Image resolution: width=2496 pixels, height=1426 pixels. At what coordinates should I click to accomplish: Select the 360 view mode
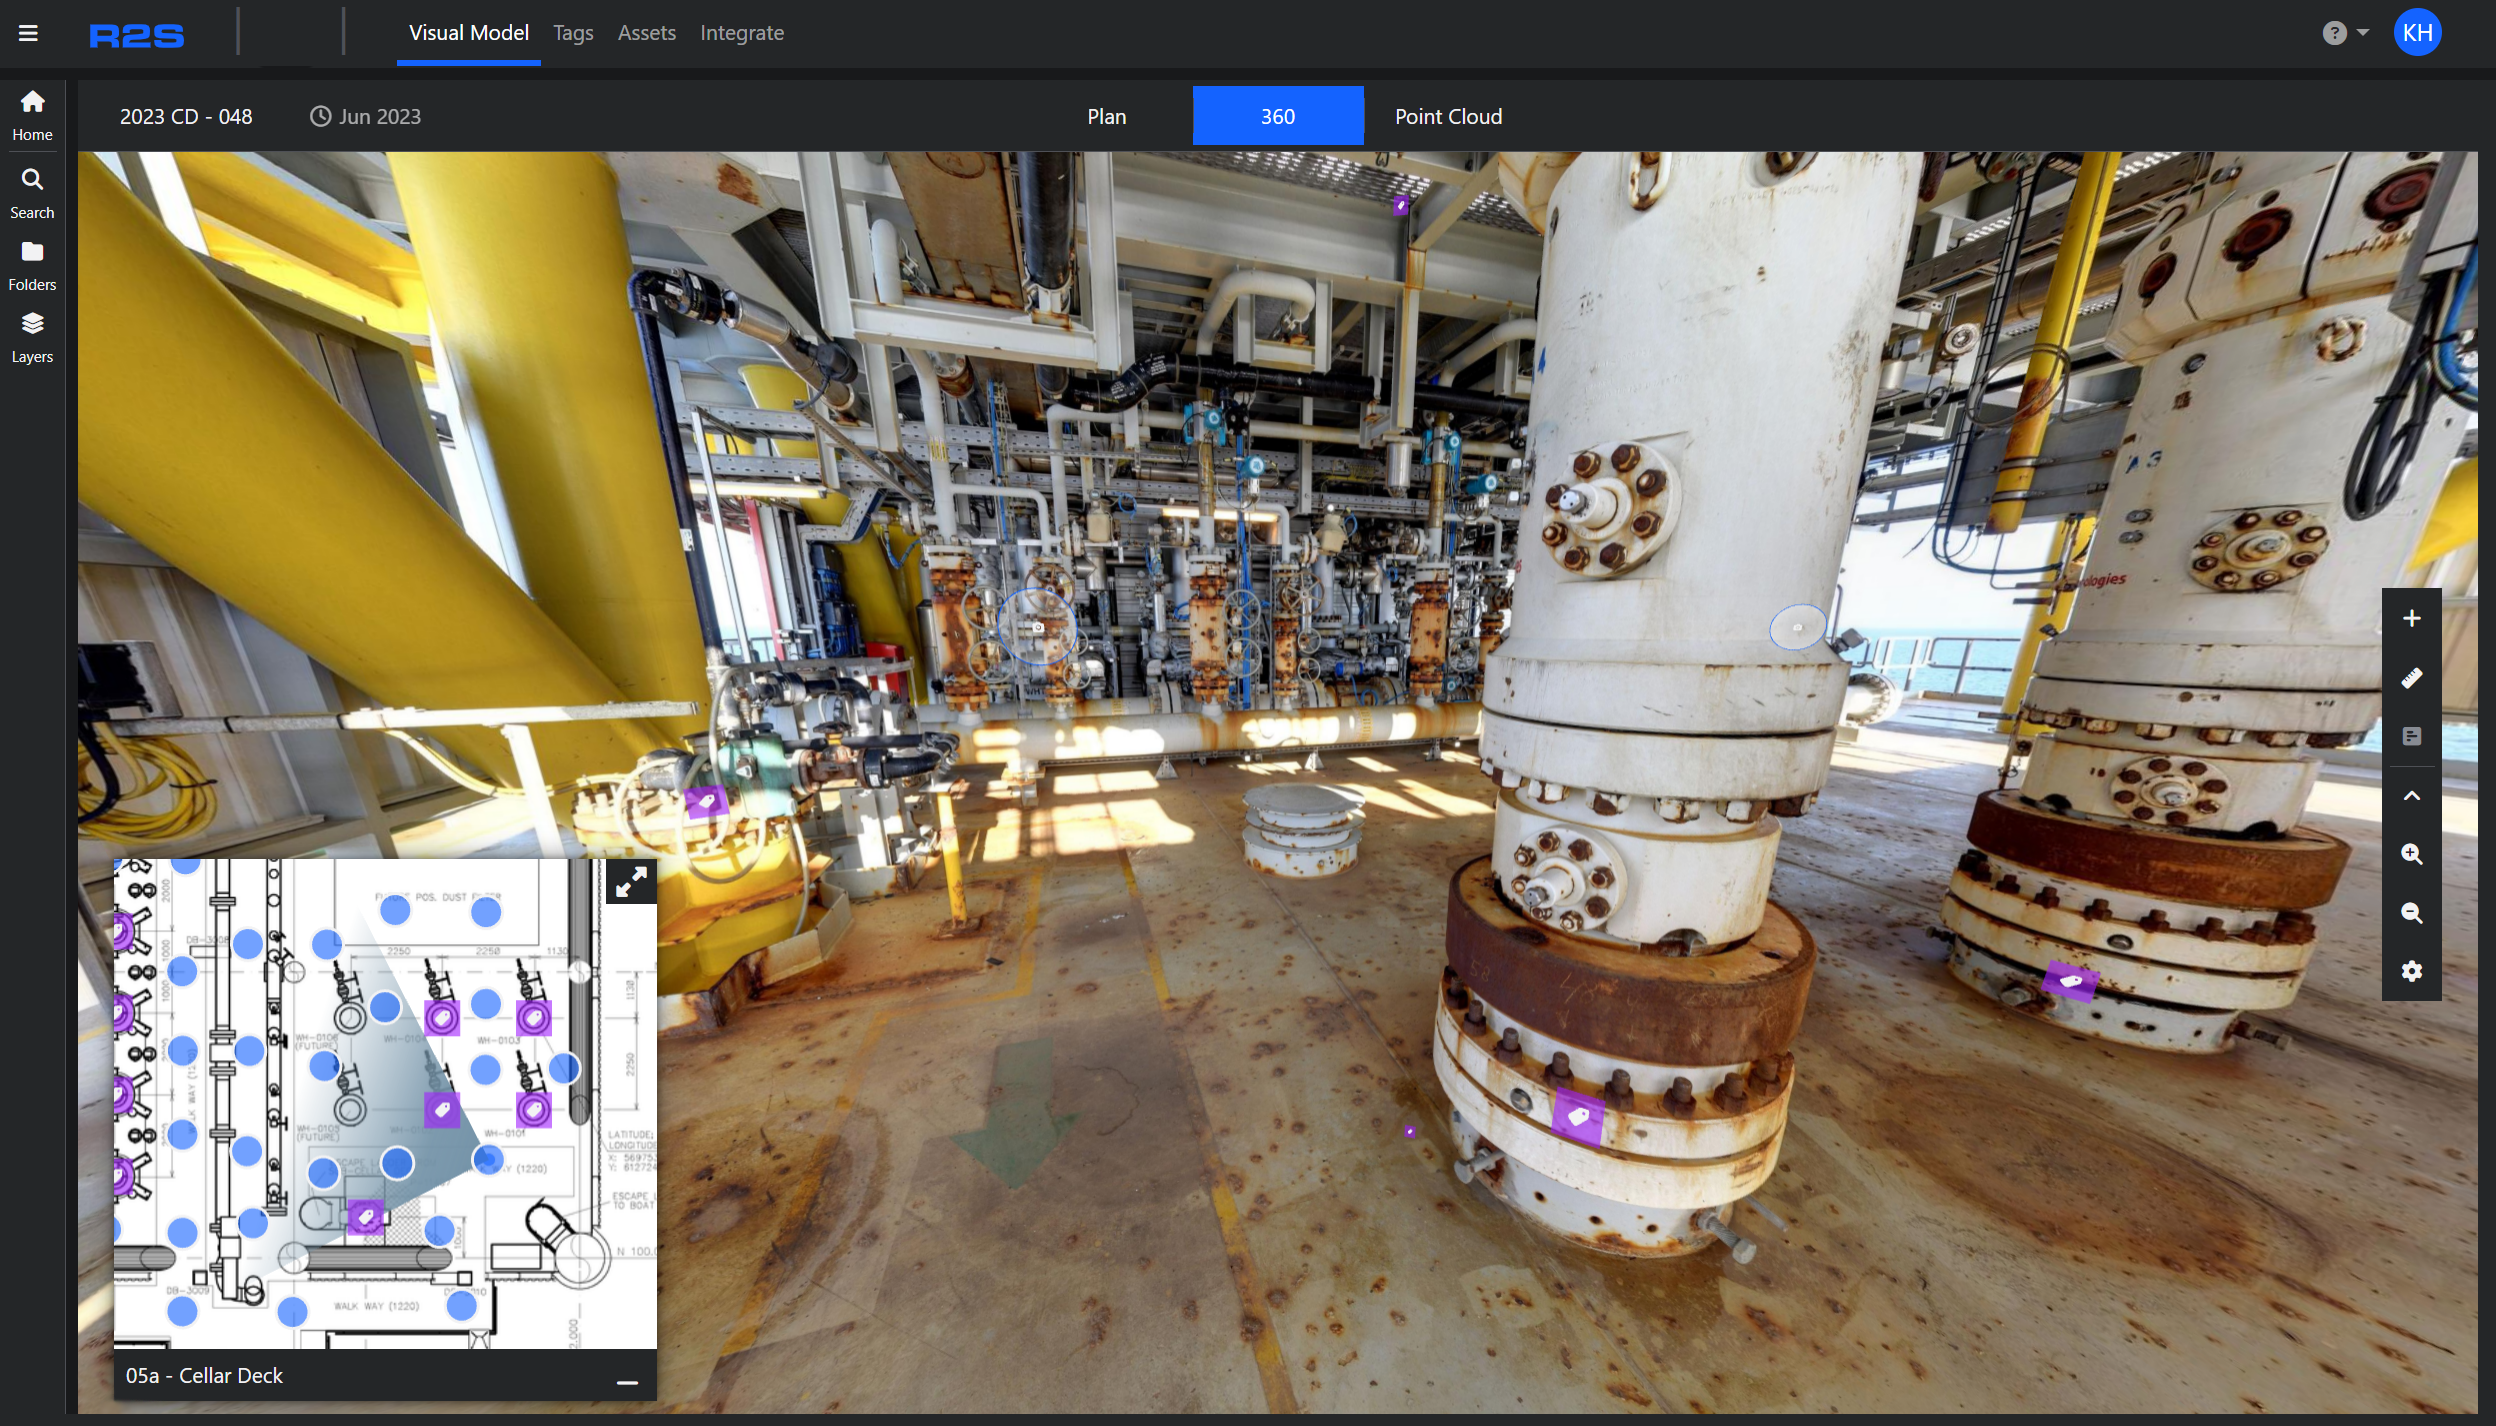(1277, 116)
